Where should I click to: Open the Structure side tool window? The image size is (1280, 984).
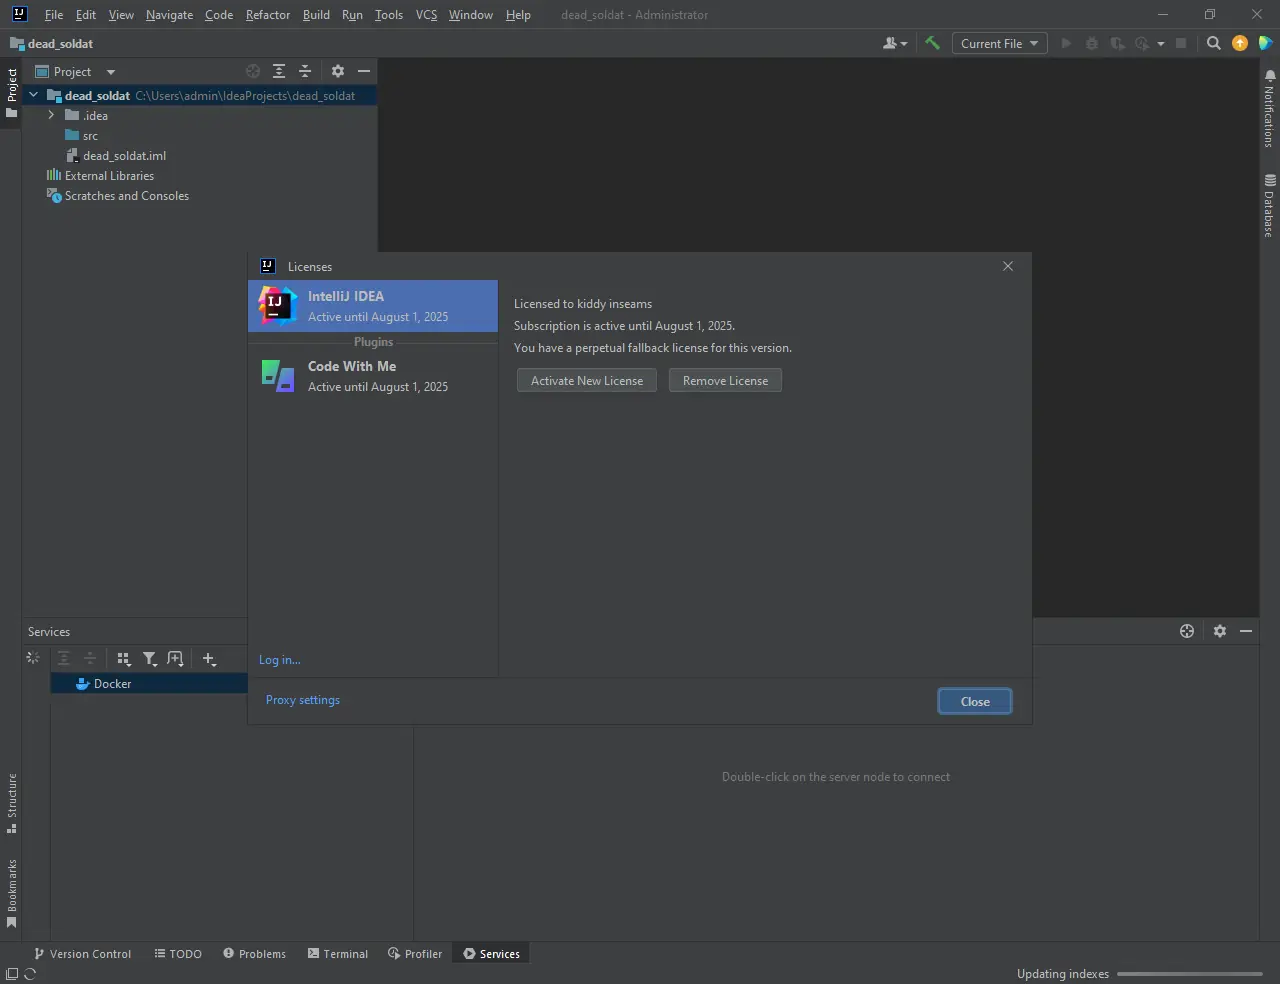(x=12, y=803)
